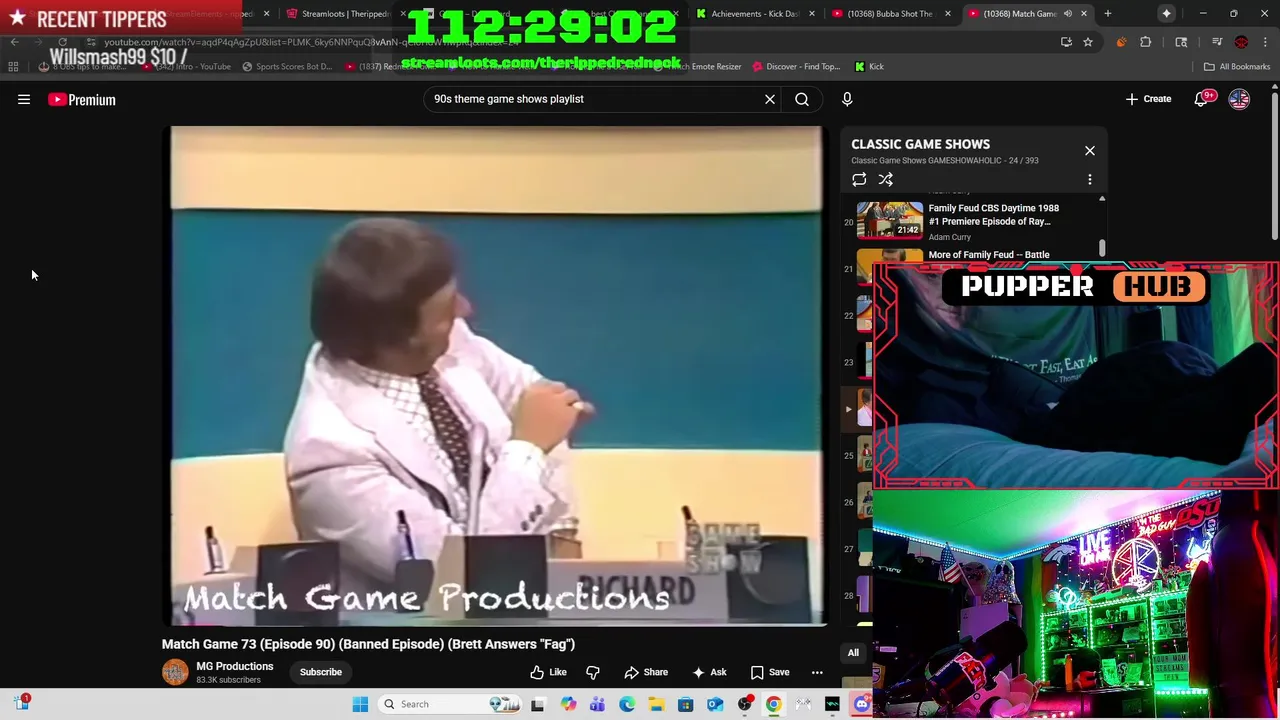The width and height of the screenshot is (1280, 720).
Task: Open Microsoft Store taskbar icon
Action: [x=685, y=704]
